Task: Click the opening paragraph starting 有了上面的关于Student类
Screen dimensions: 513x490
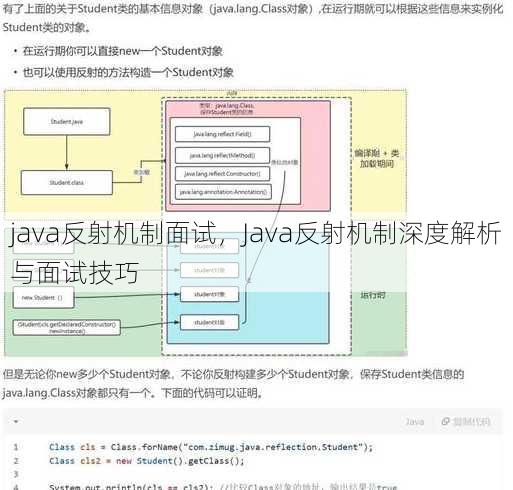Action: pos(253,18)
